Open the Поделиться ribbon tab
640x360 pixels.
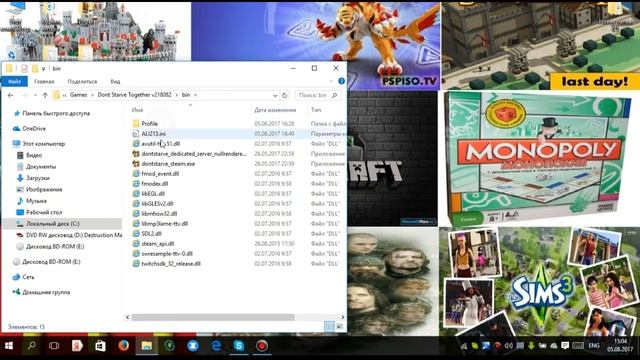[x=82, y=82]
